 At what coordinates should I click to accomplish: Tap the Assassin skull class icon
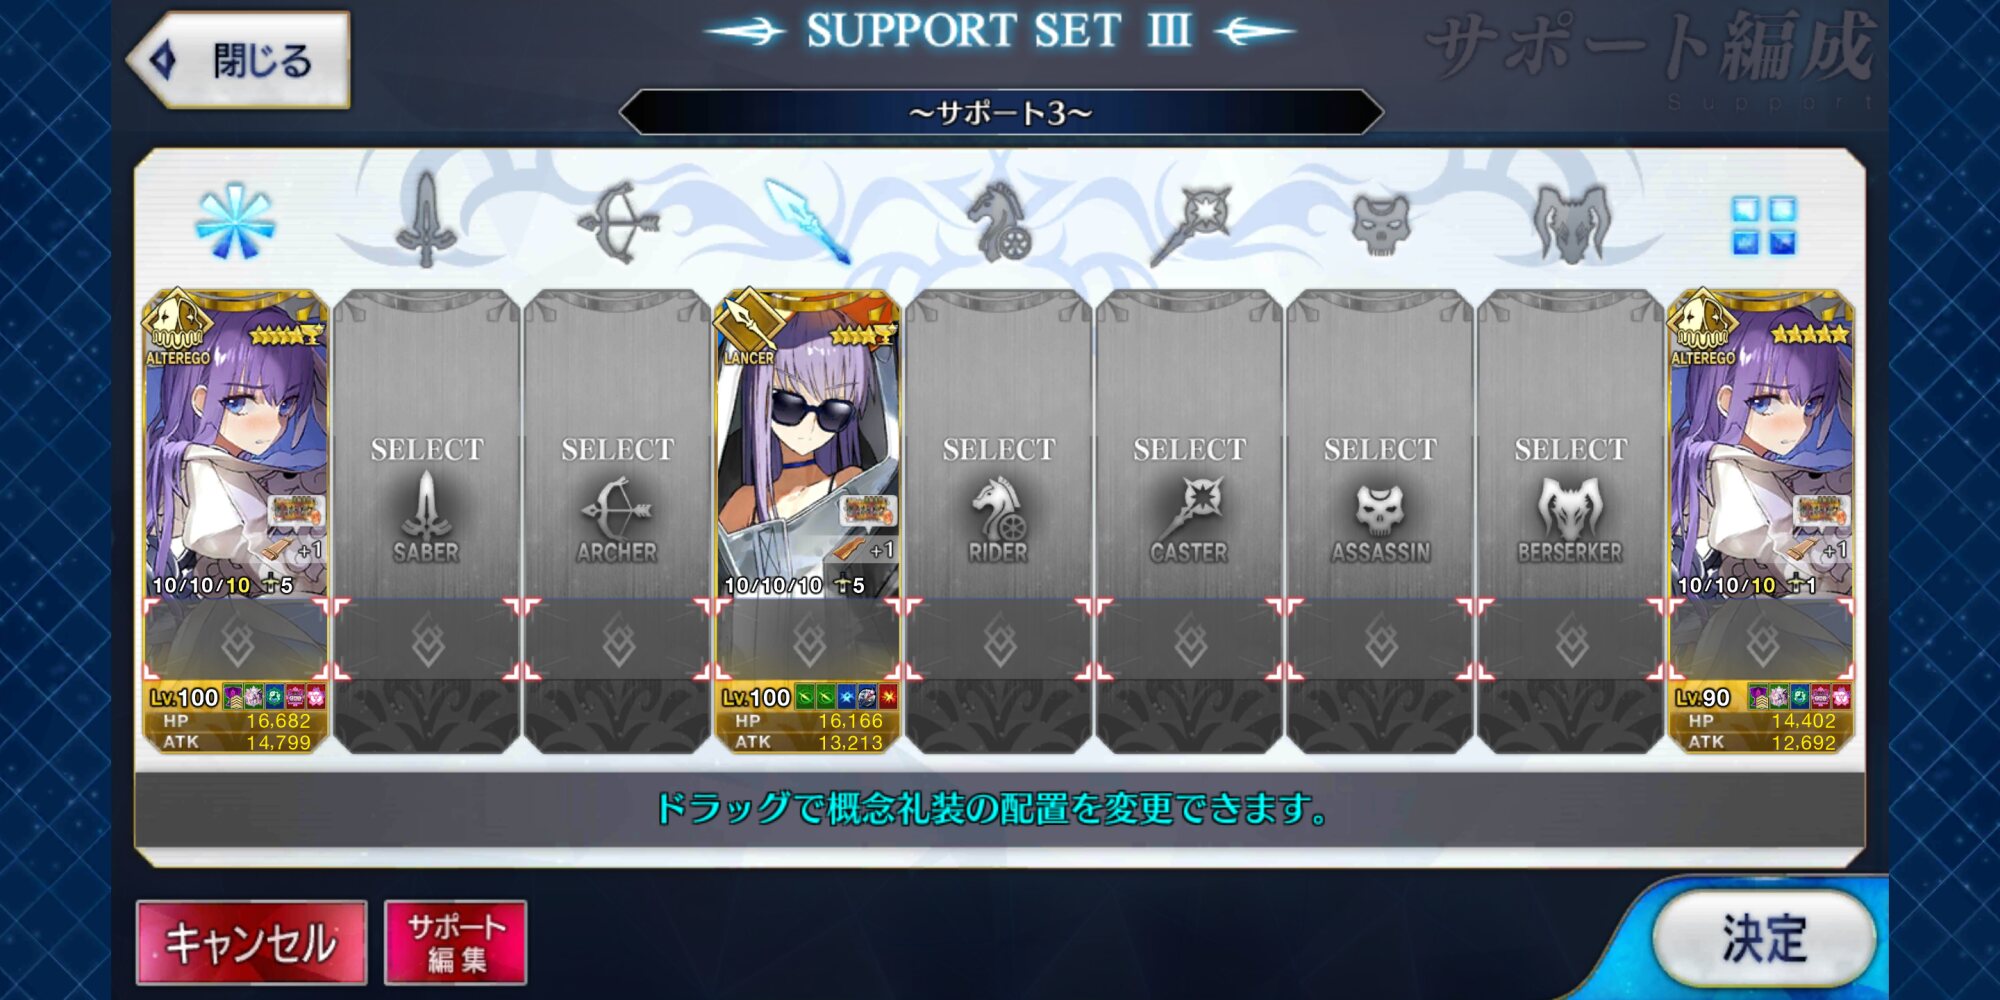[x=1381, y=224]
